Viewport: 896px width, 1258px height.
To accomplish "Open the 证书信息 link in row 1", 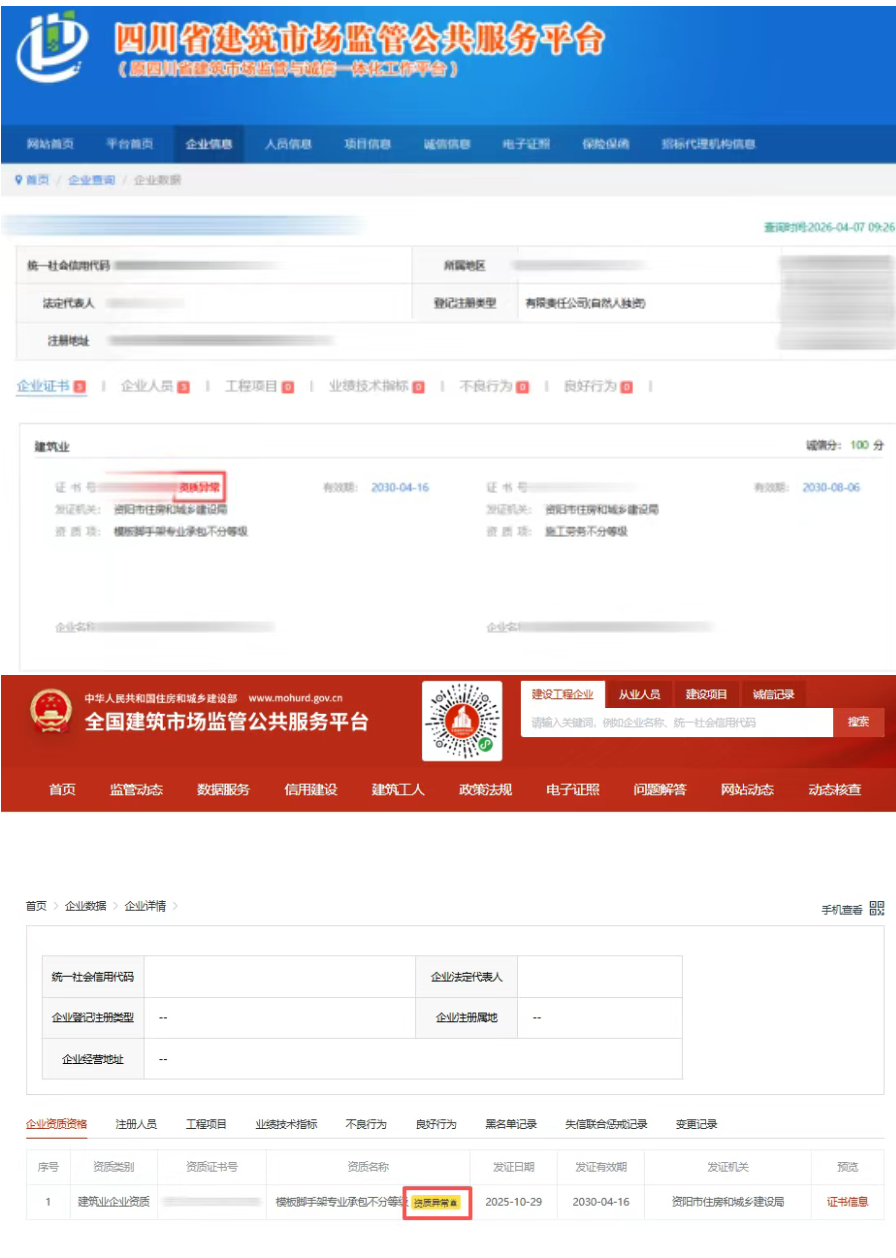I will pyautogui.click(x=847, y=1202).
